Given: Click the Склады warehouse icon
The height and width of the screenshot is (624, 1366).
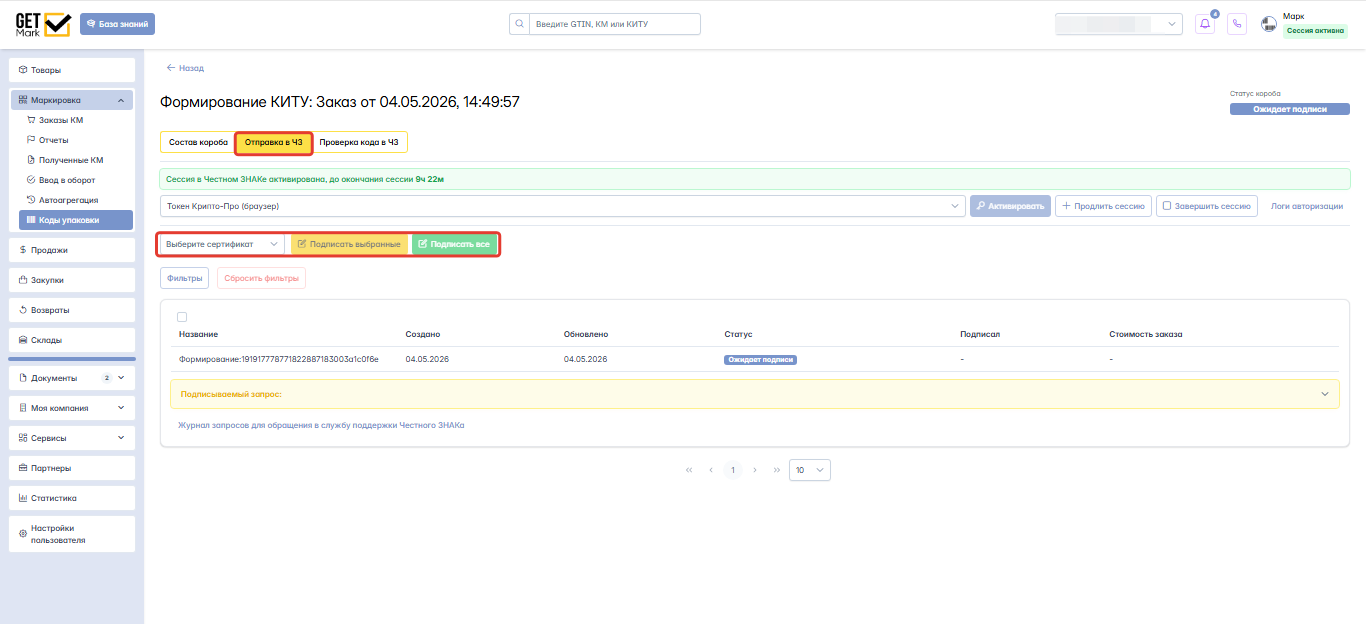Looking at the screenshot, I should [x=23, y=340].
